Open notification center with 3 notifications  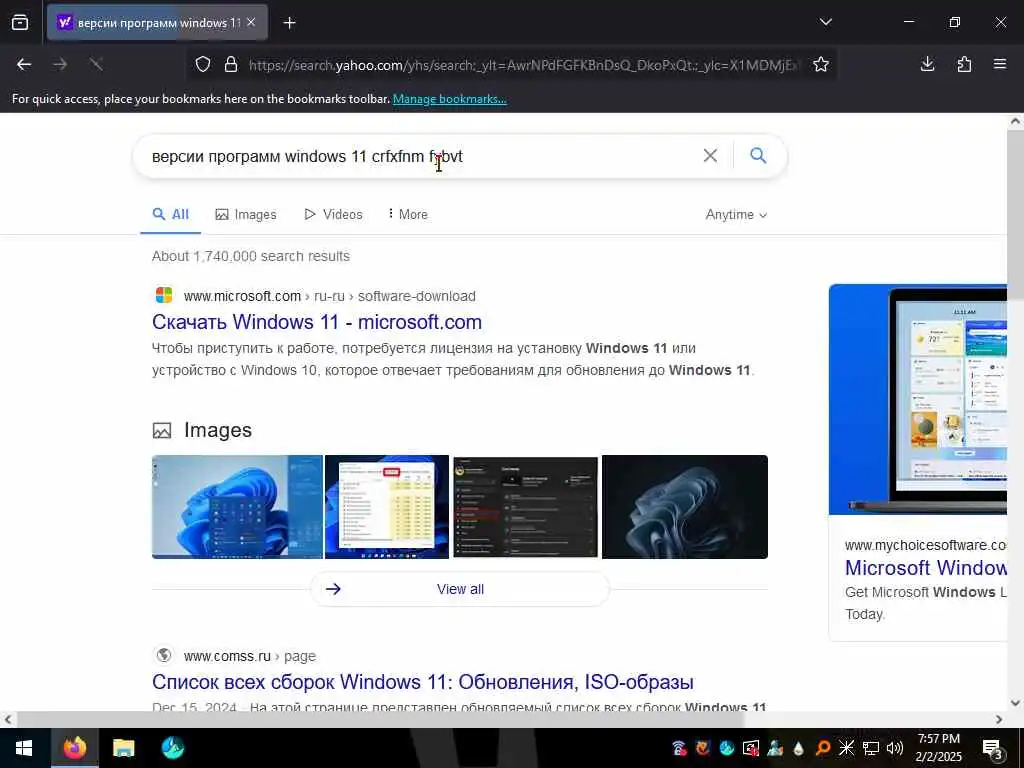point(993,748)
